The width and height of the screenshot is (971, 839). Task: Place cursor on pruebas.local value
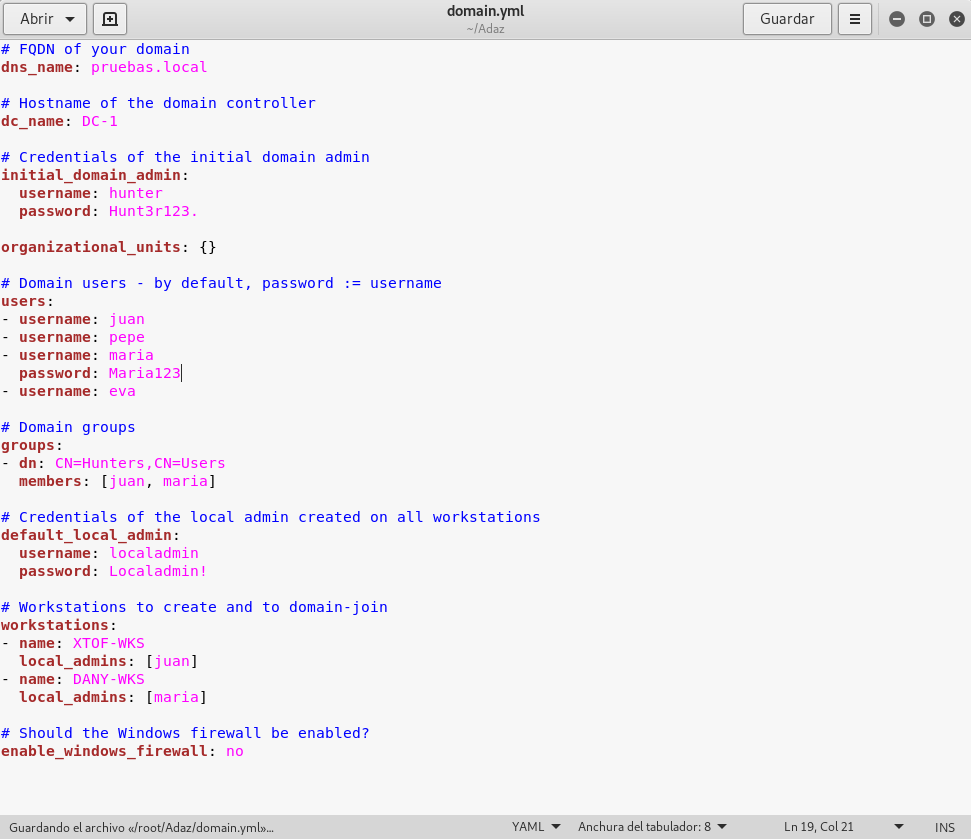pyautogui.click(x=149, y=67)
